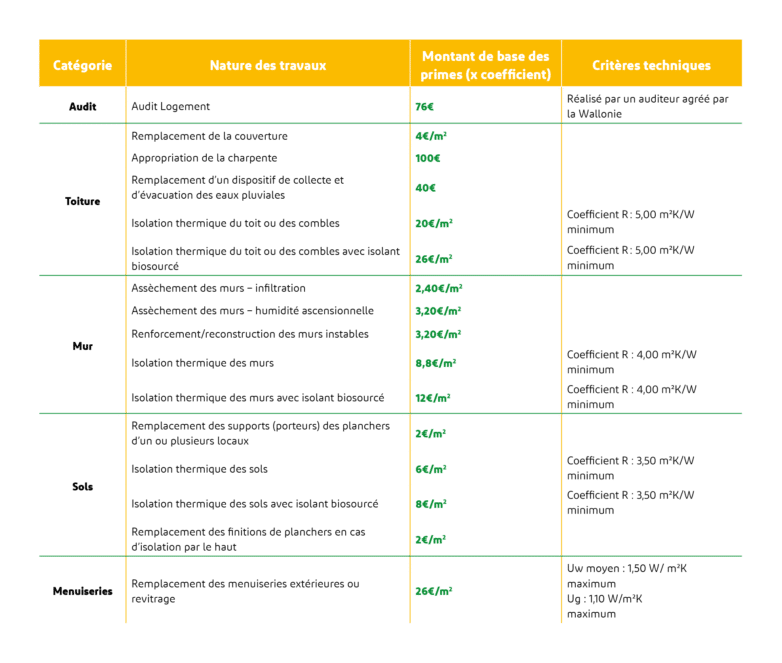This screenshot has height=663, width=782.
Task: Click the "Audit Logement" row text
Action: tap(171, 106)
